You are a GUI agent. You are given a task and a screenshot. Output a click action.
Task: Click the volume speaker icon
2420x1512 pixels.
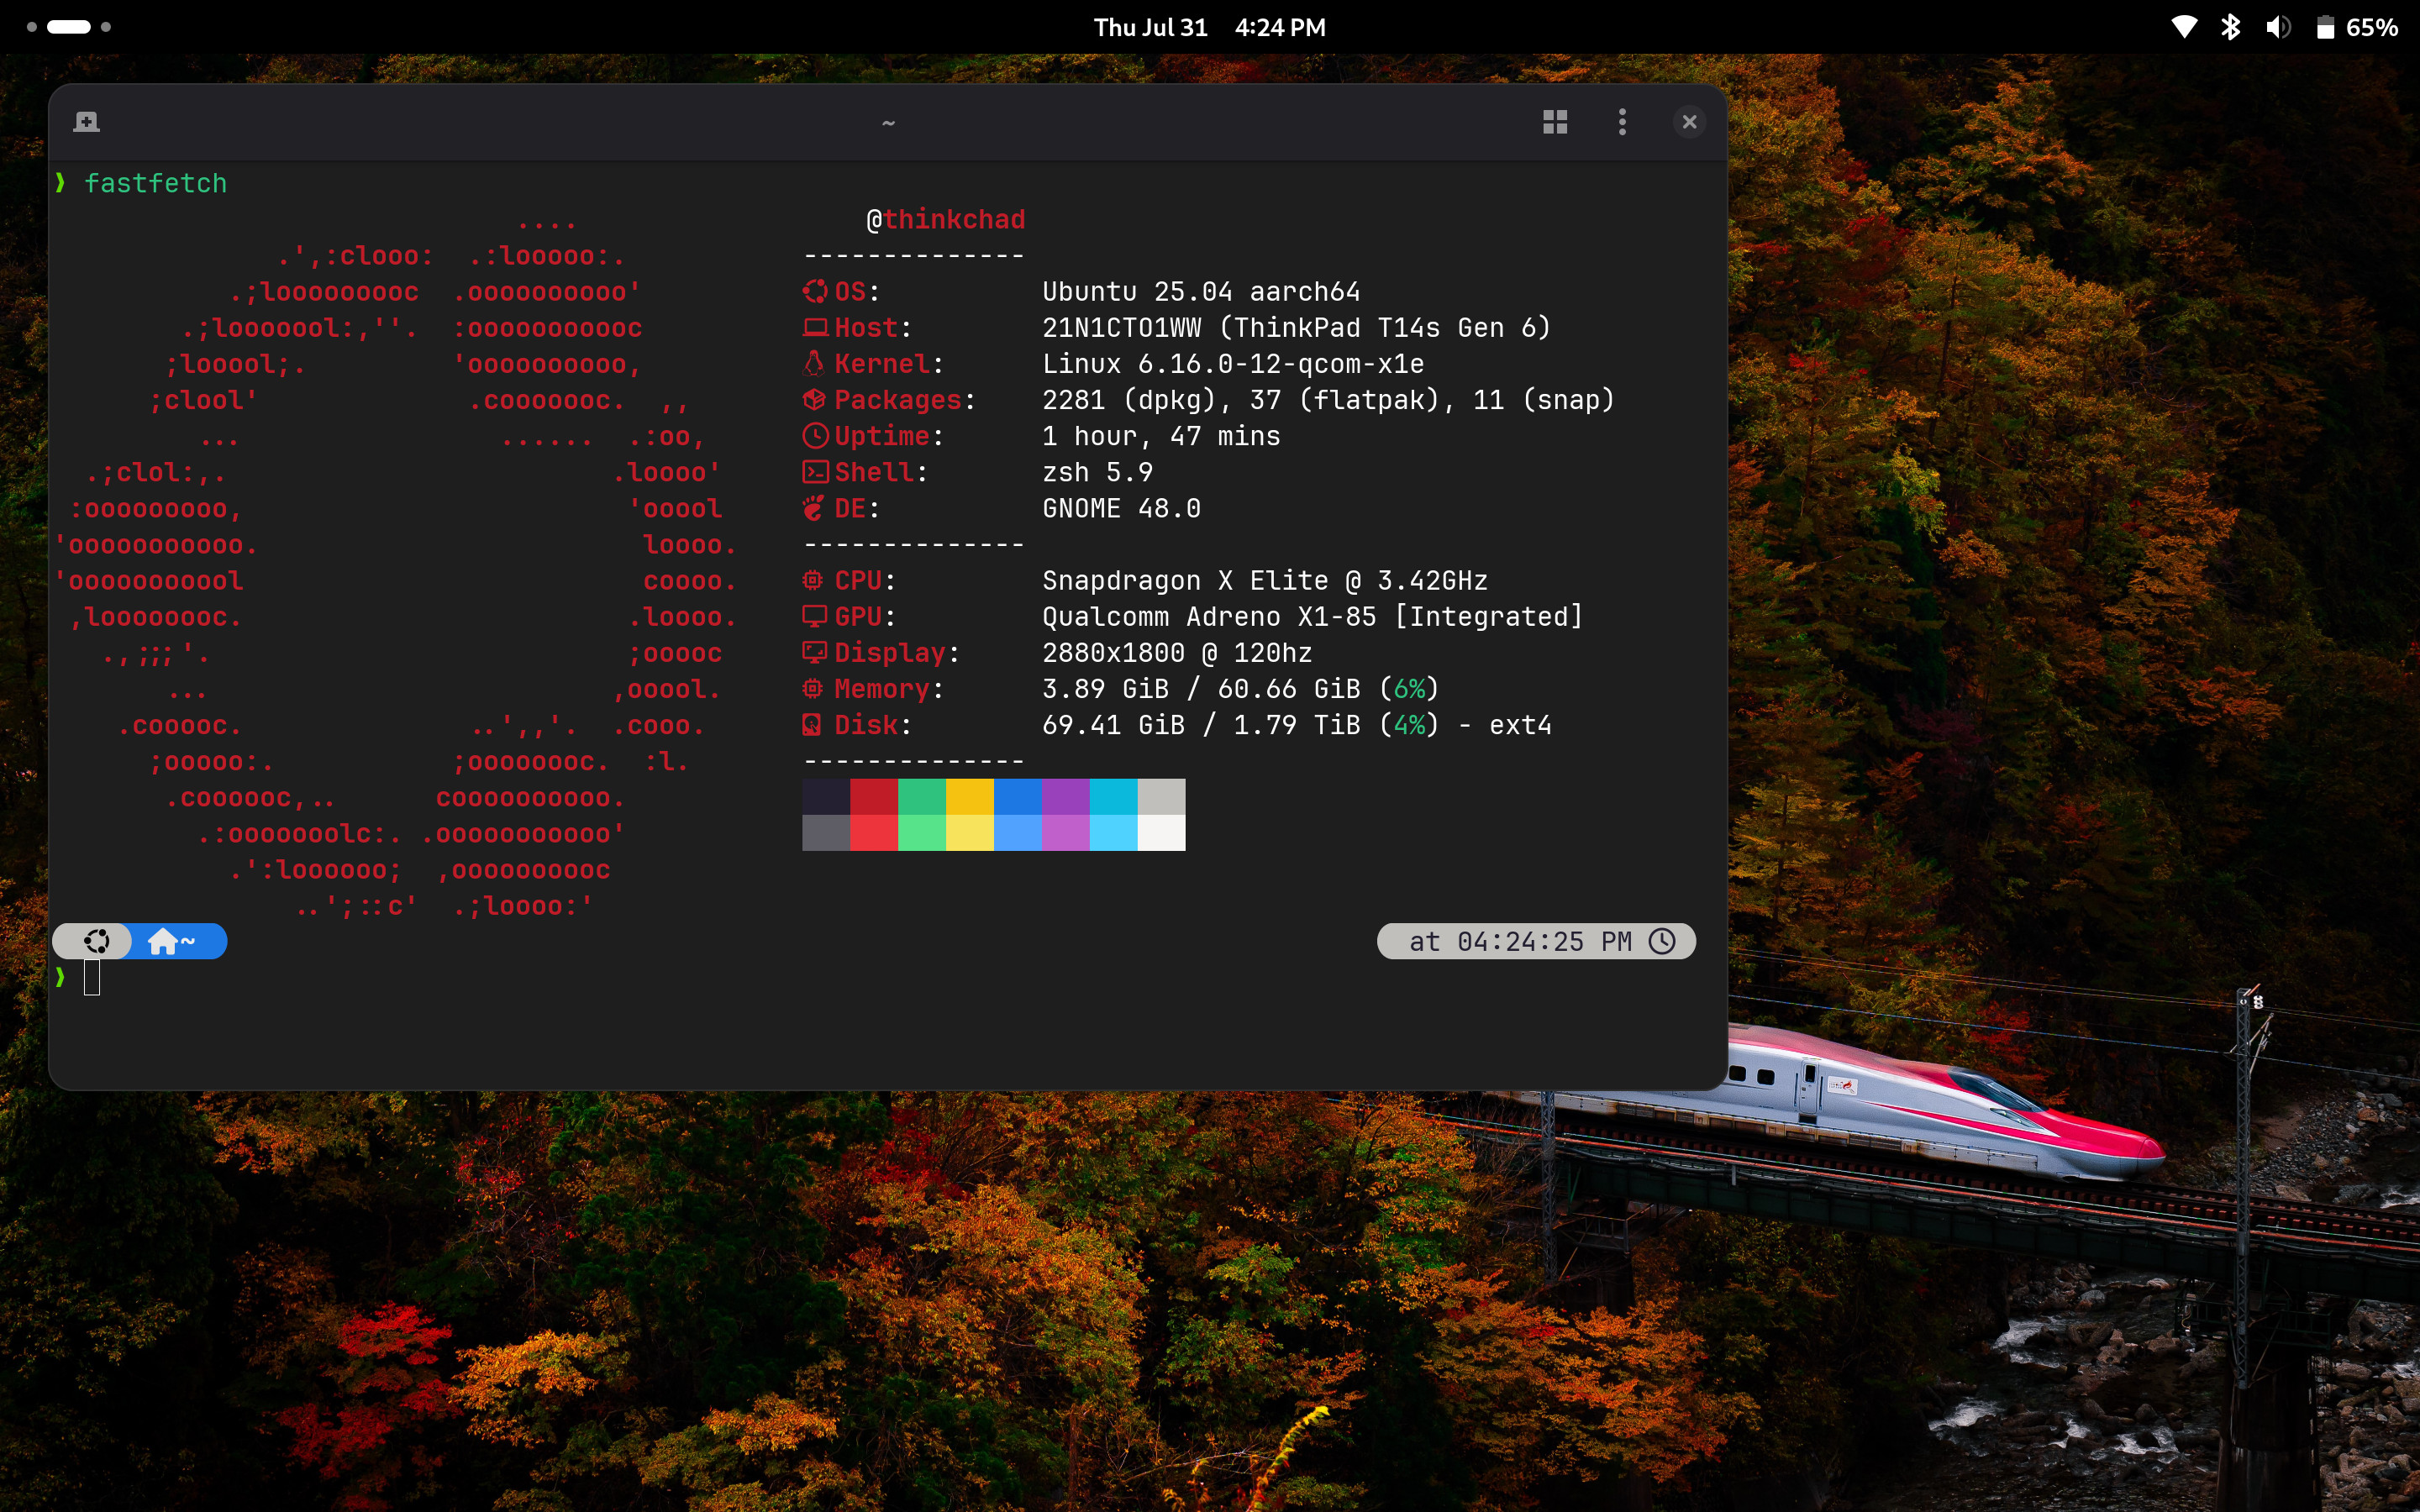coord(2278,27)
